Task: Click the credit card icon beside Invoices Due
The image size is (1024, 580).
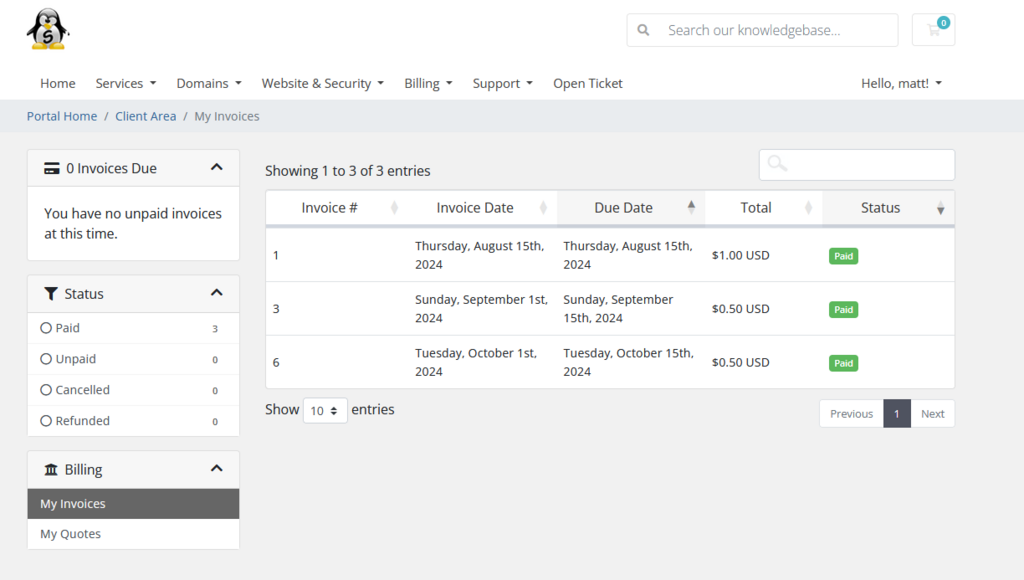Action: pos(52,168)
